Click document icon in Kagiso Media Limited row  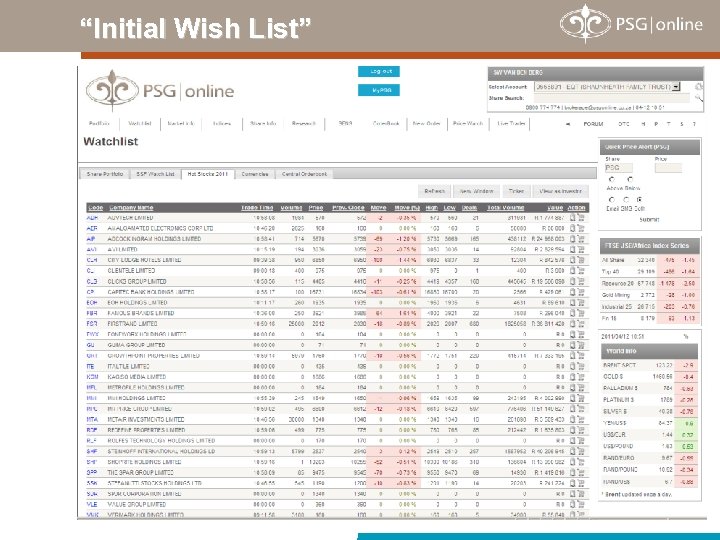(x=573, y=377)
